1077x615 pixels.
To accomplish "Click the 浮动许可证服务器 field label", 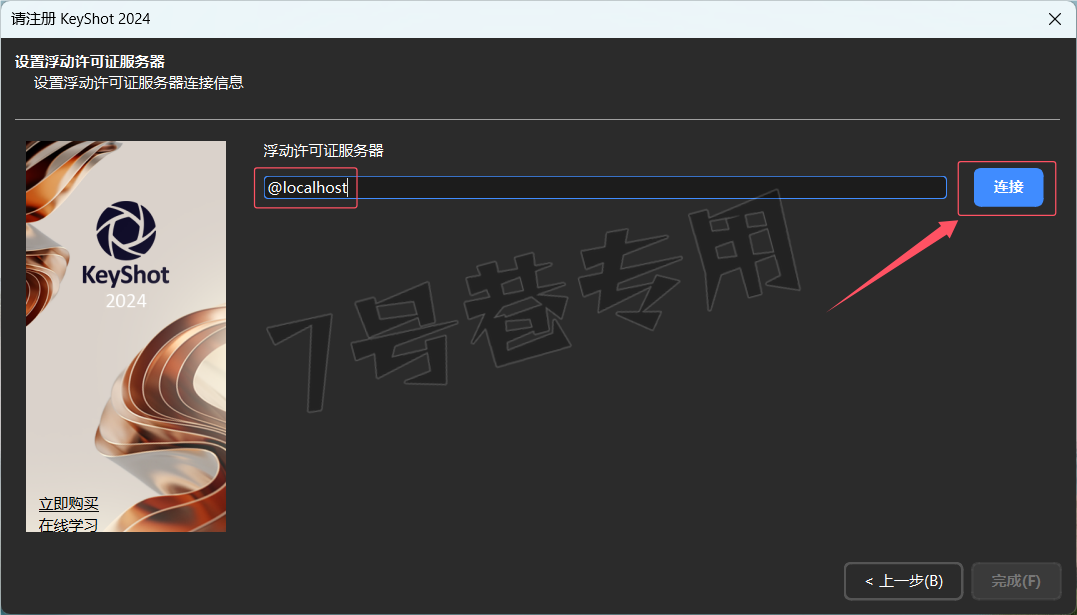I will pos(324,150).
